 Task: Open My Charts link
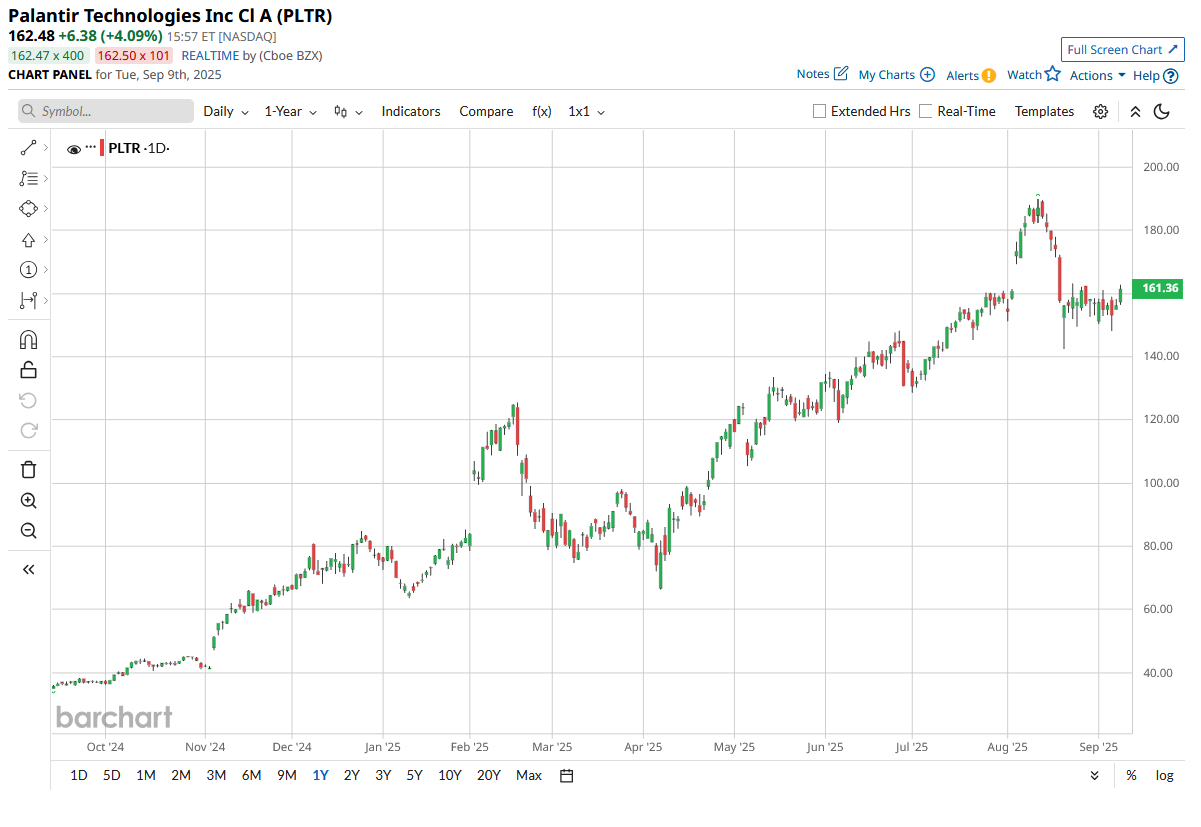coord(896,75)
